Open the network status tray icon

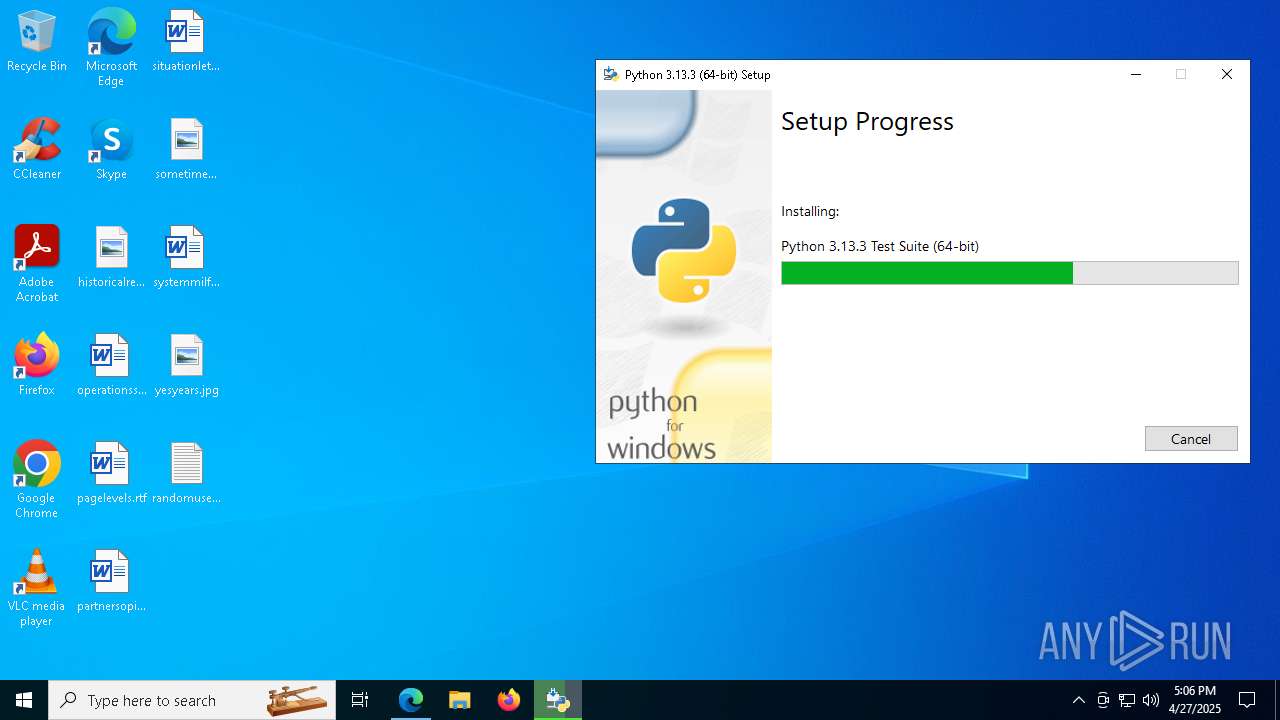click(x=1127, y=700)
